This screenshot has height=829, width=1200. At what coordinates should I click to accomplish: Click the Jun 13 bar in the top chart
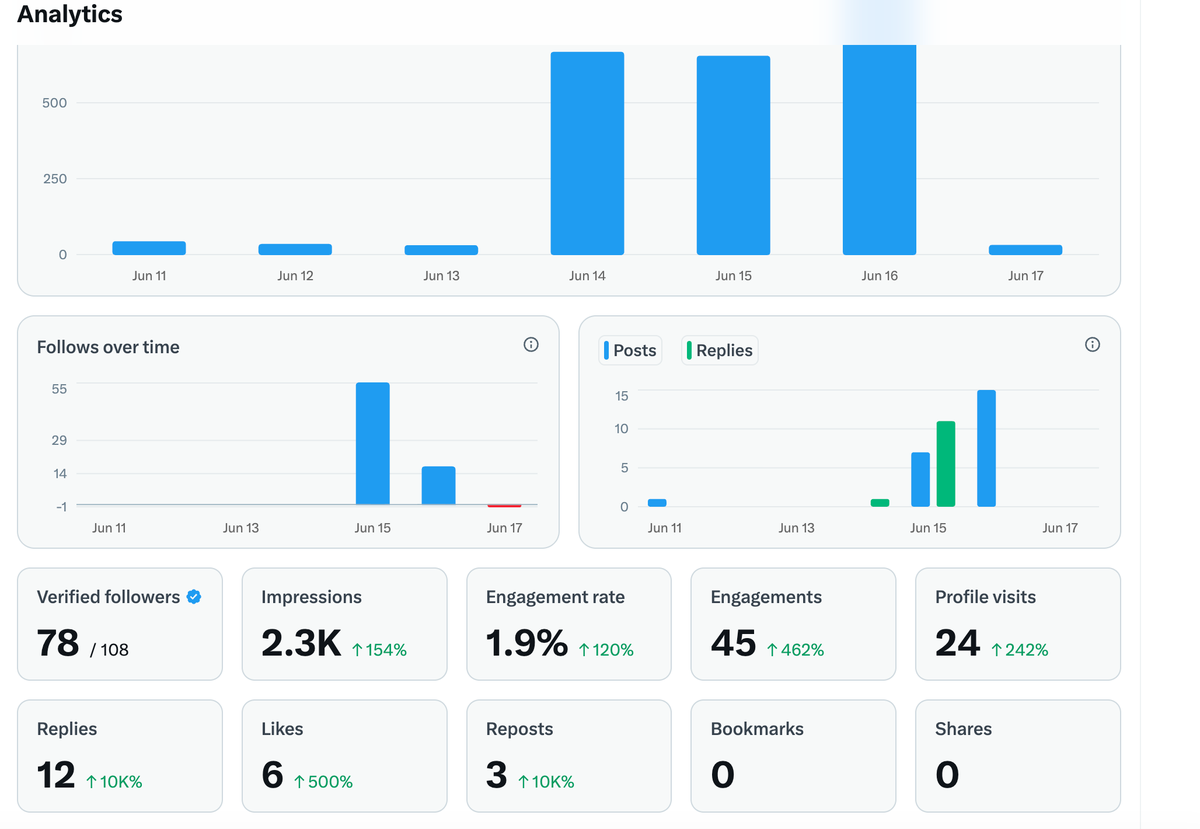click(441, 250)
